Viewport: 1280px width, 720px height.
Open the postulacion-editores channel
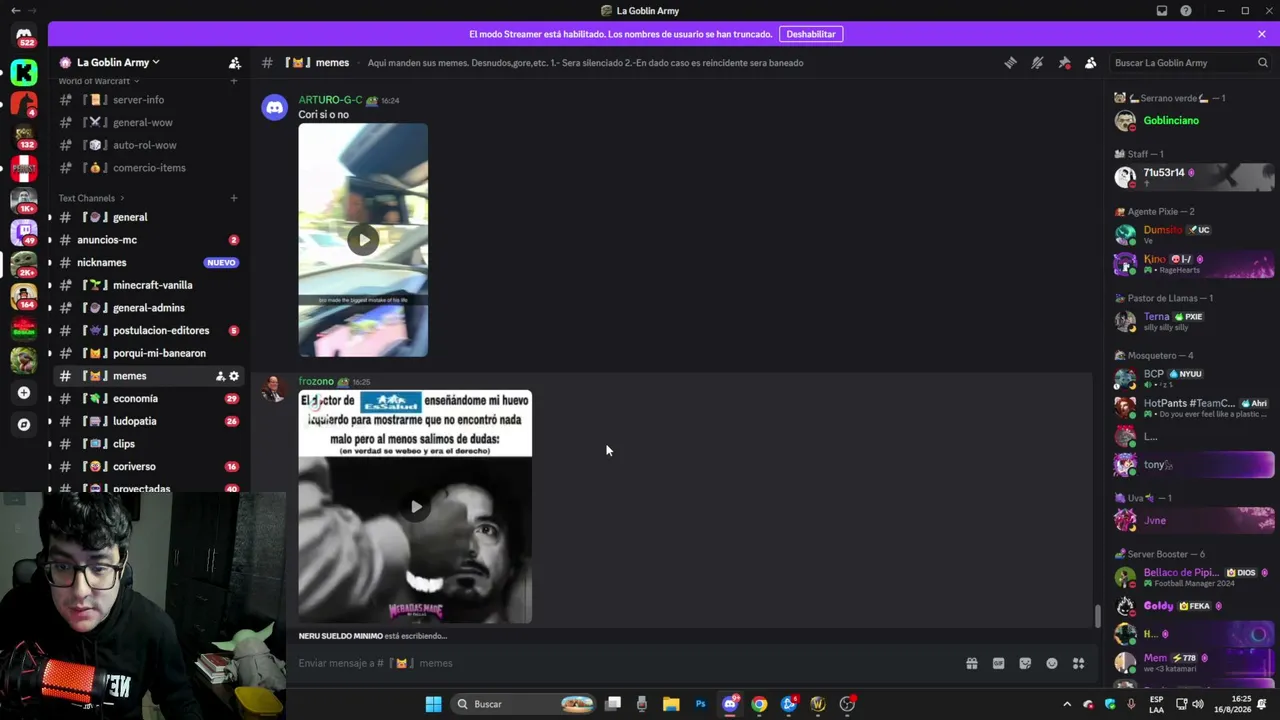(x=149, y=330)
